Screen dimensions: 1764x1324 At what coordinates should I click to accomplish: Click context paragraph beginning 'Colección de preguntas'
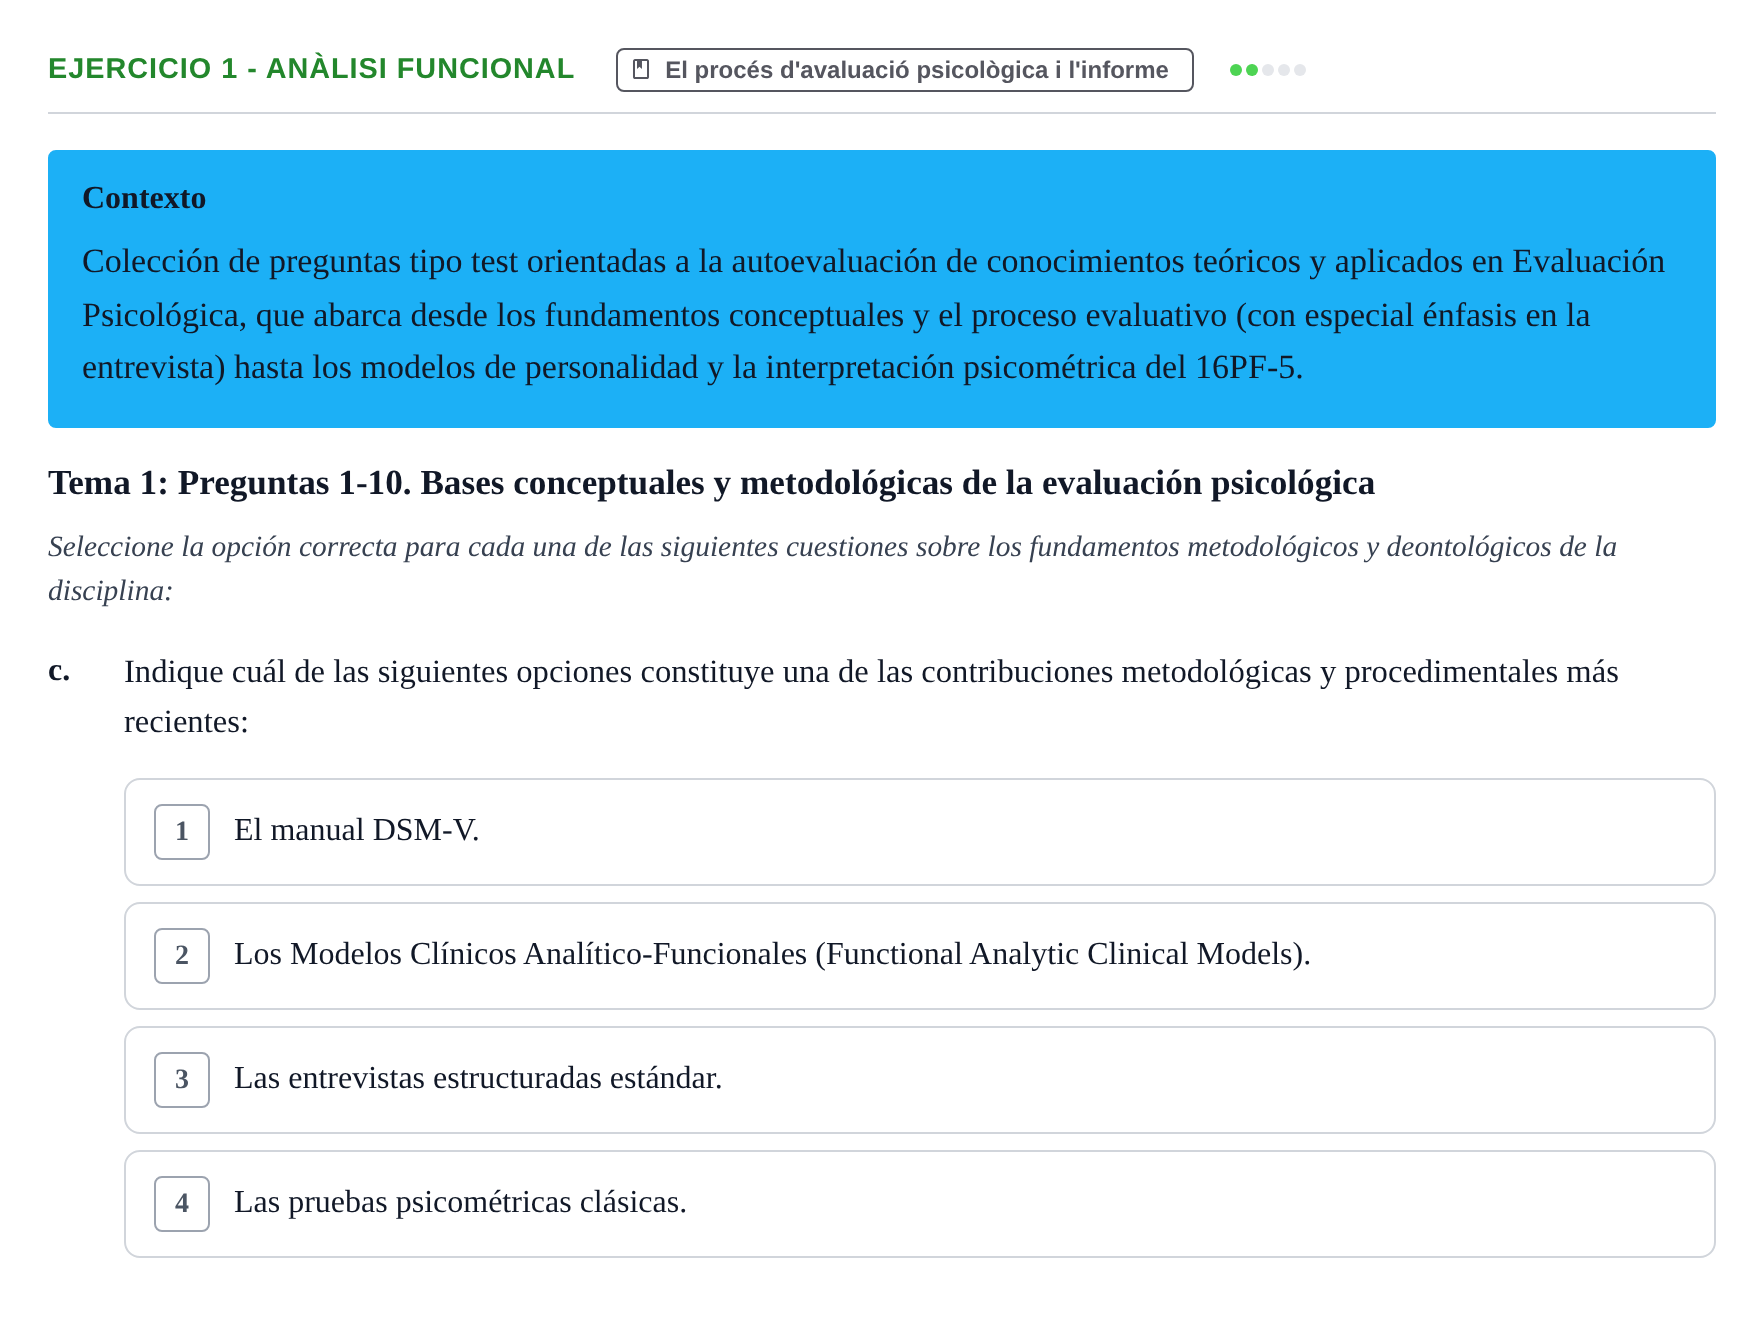pyautogui.click(x=873, y=314)
